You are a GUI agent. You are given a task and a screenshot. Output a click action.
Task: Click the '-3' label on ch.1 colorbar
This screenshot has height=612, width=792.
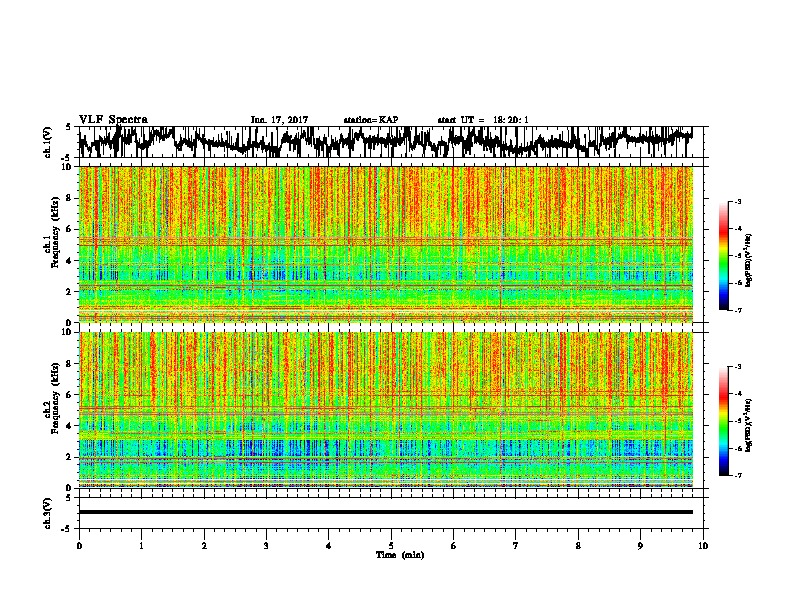(737, 201)
